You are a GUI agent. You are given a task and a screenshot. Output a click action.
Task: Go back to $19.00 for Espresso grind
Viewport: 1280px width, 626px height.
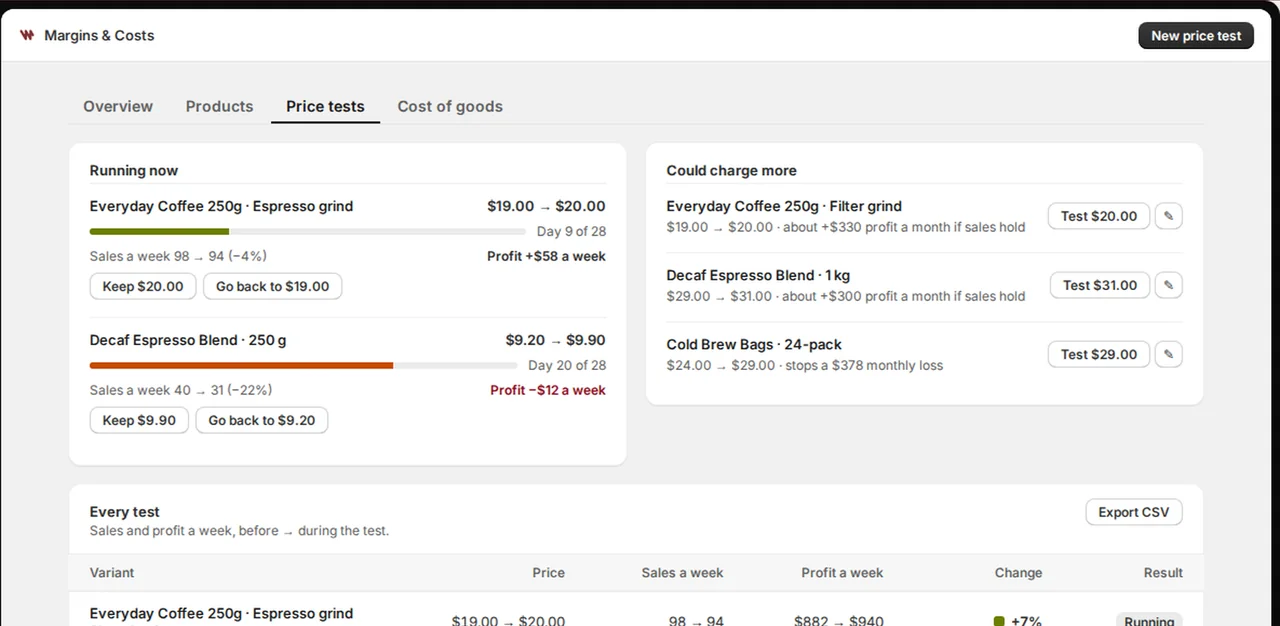point(273,286)
